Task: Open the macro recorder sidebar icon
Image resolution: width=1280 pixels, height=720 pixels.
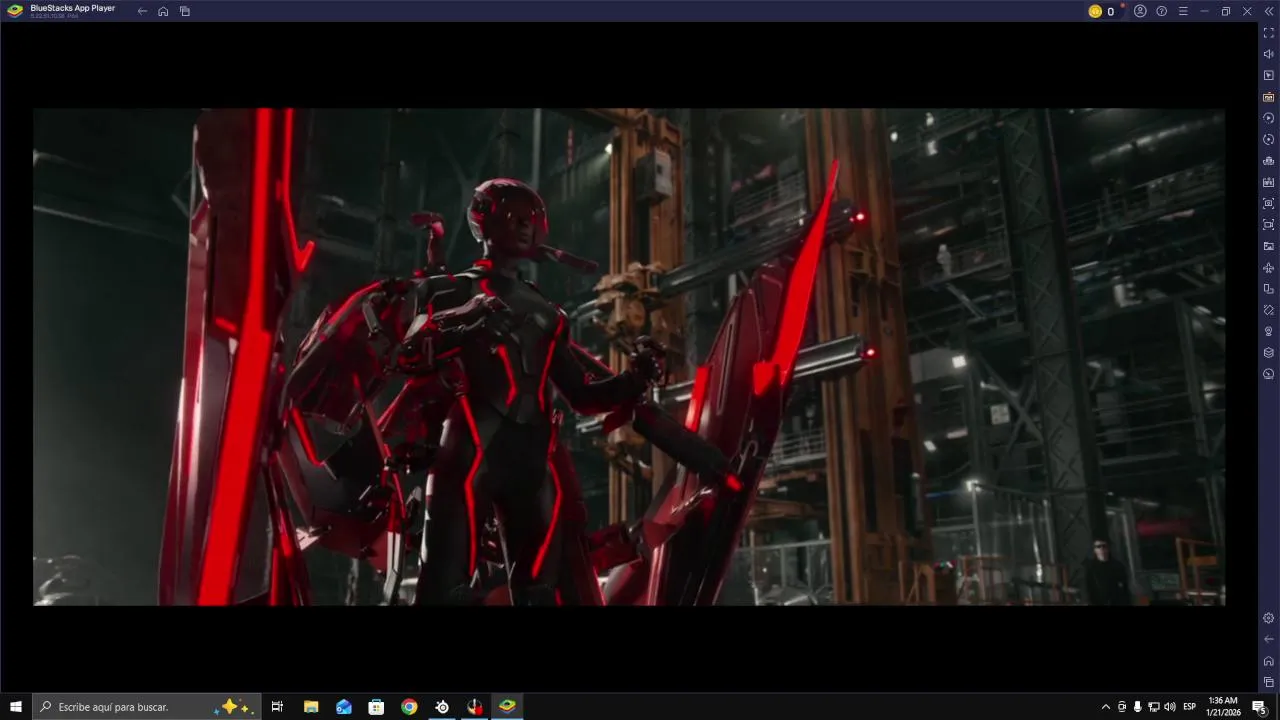Action: 1269,182
